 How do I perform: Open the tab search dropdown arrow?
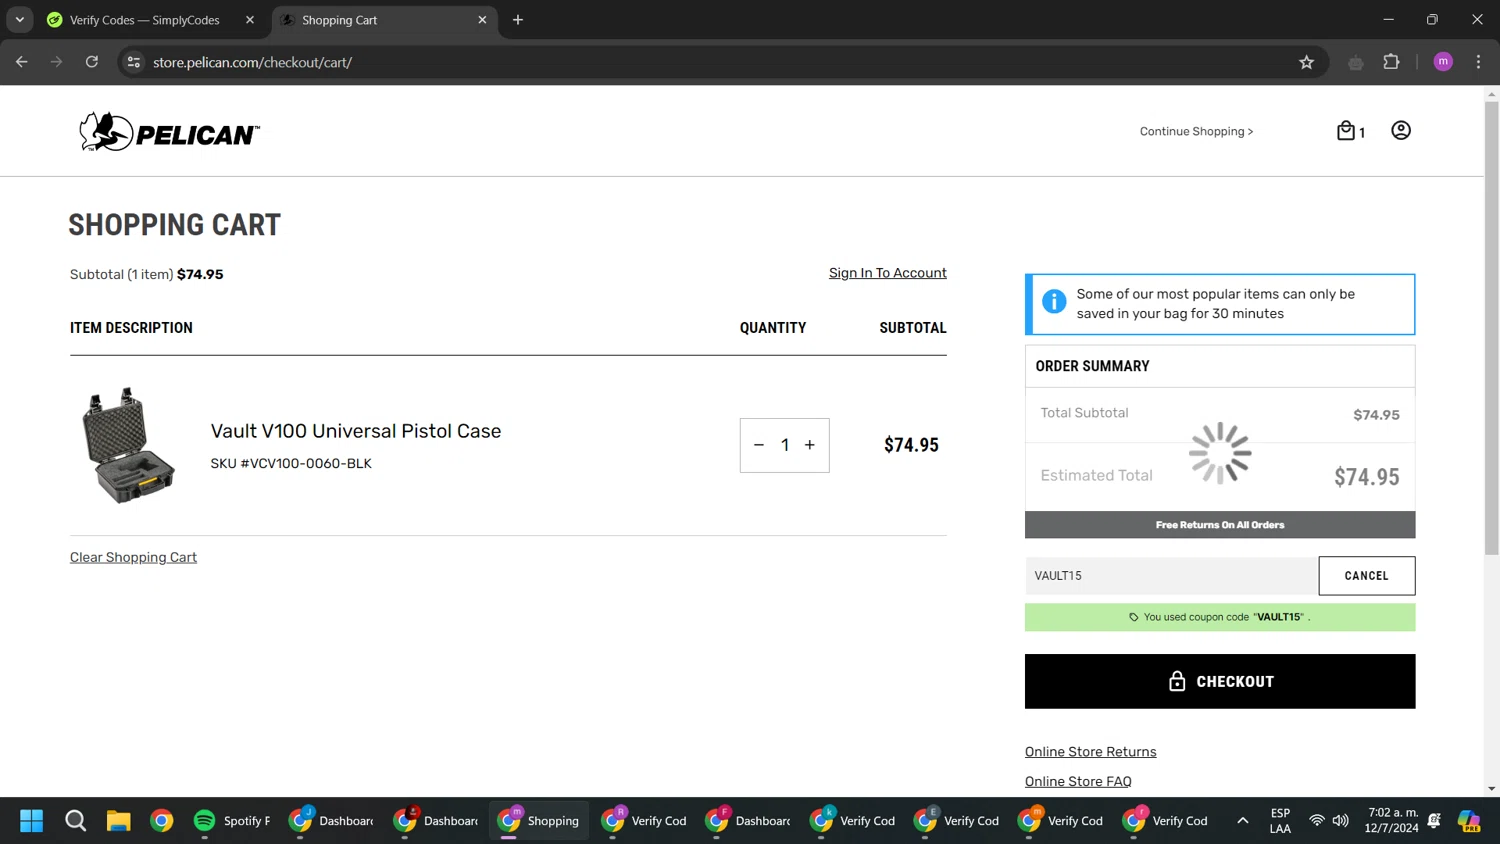[19, 20]
